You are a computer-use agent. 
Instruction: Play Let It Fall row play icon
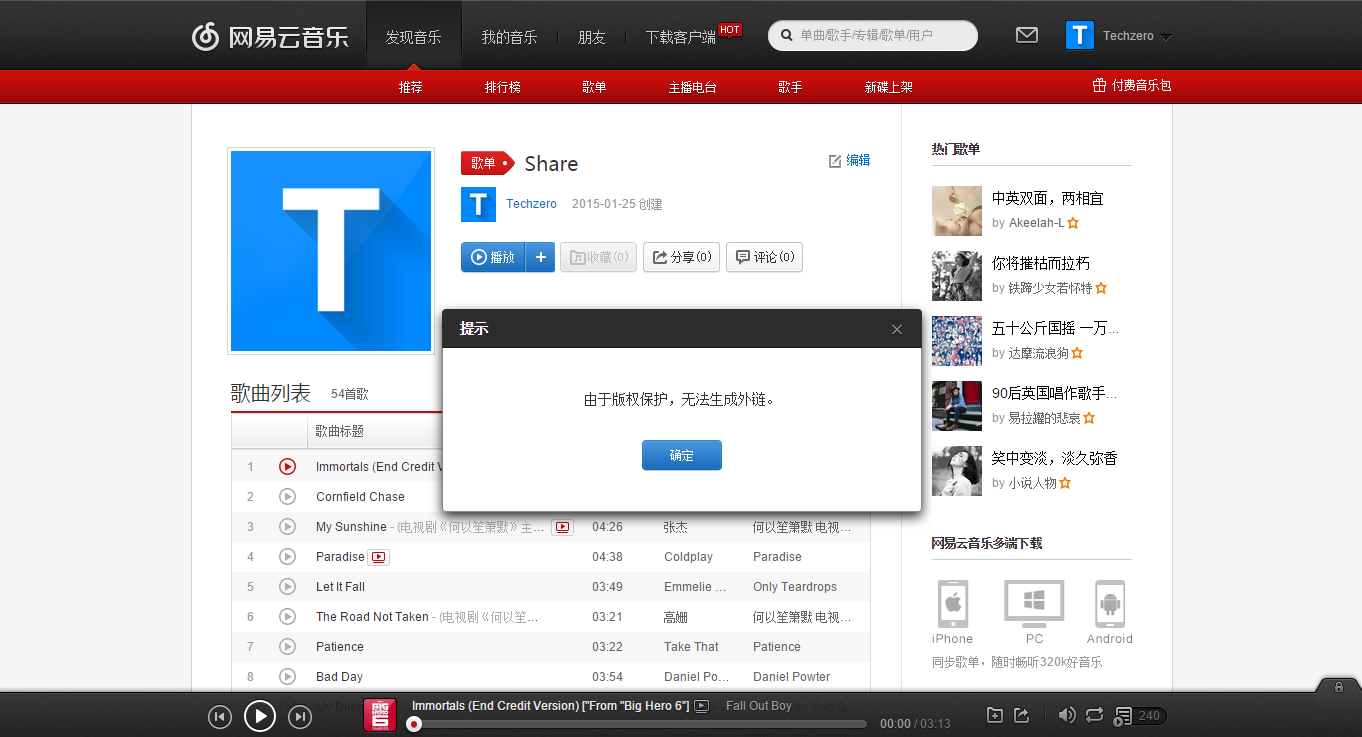pyautogui.click(x=287, y=587)
